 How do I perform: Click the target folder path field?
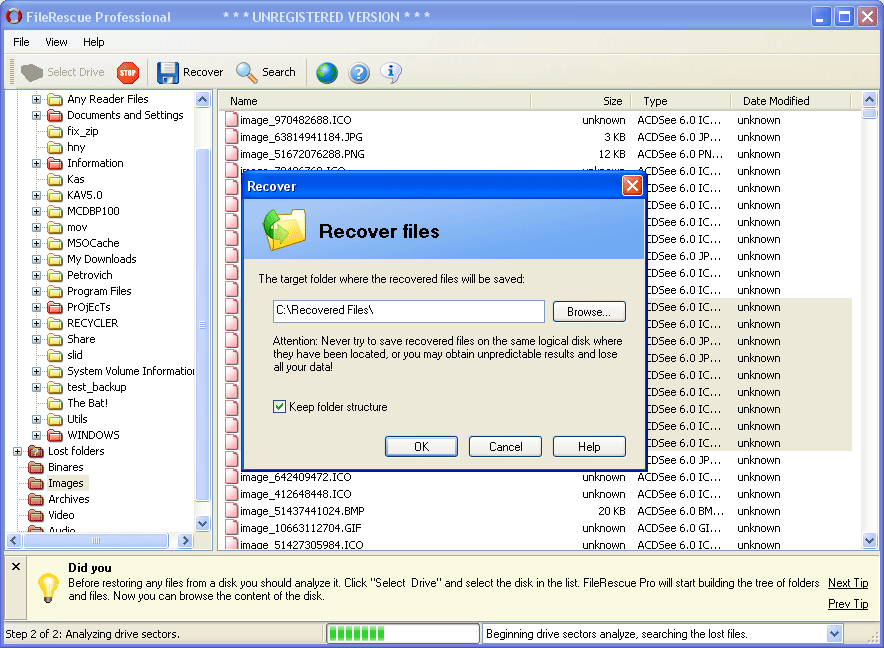409,311
